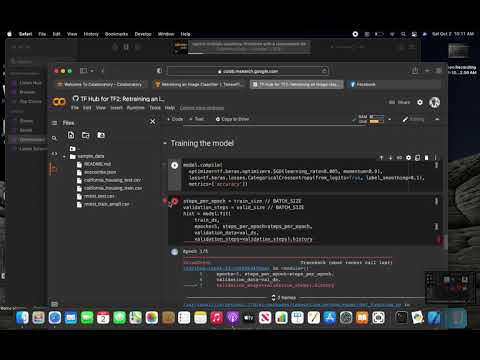Open Safari share icon in toolbar
This screenshot has height=360, width=480.
[415, 70]
